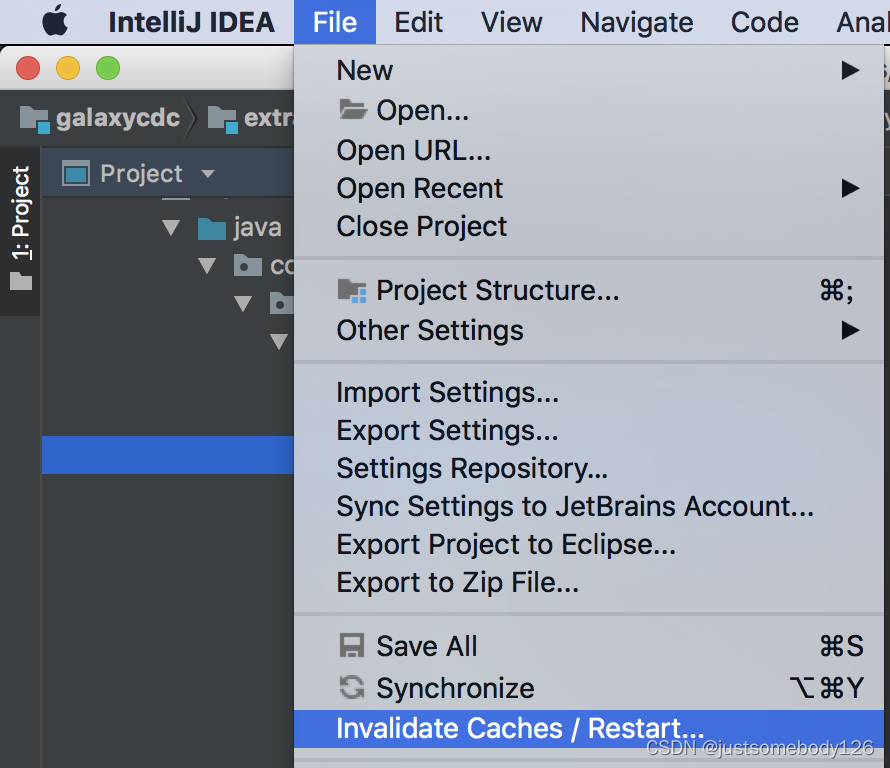The width and height of the screenshot is (890, 768).
Task: Click the Save All floppy disk icon
Action: pos(352,646)
